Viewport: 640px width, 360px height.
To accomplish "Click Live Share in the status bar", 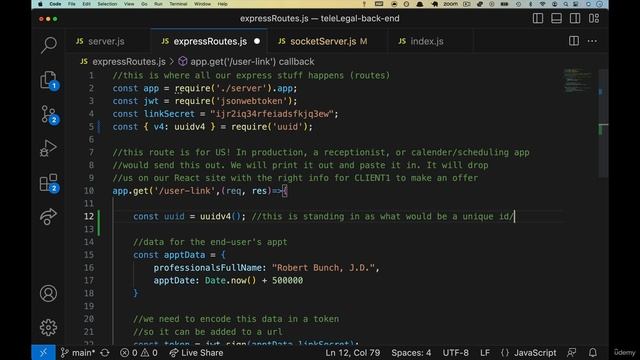I will tap(196, 353).
